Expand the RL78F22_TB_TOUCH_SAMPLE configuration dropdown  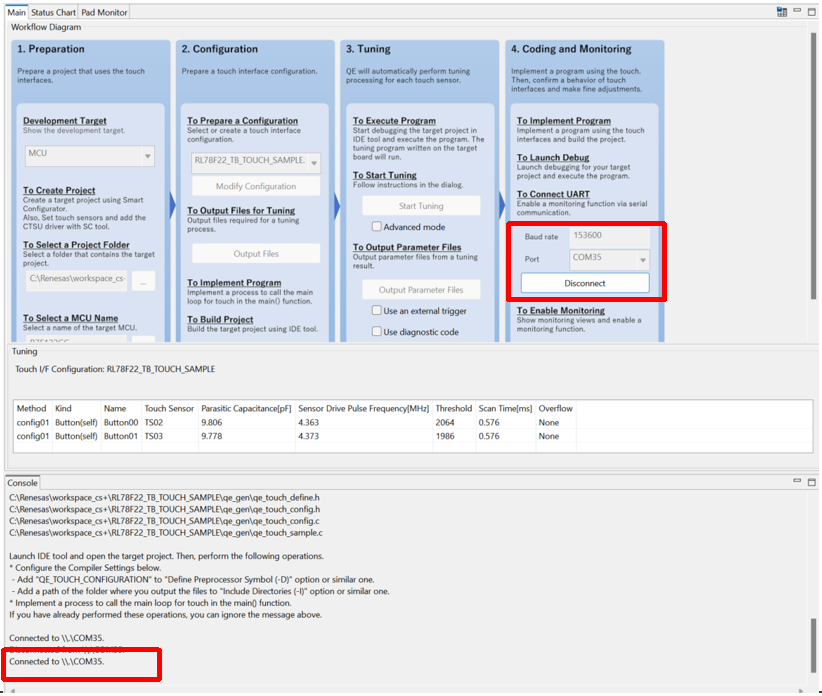click(x=255, y=161)
